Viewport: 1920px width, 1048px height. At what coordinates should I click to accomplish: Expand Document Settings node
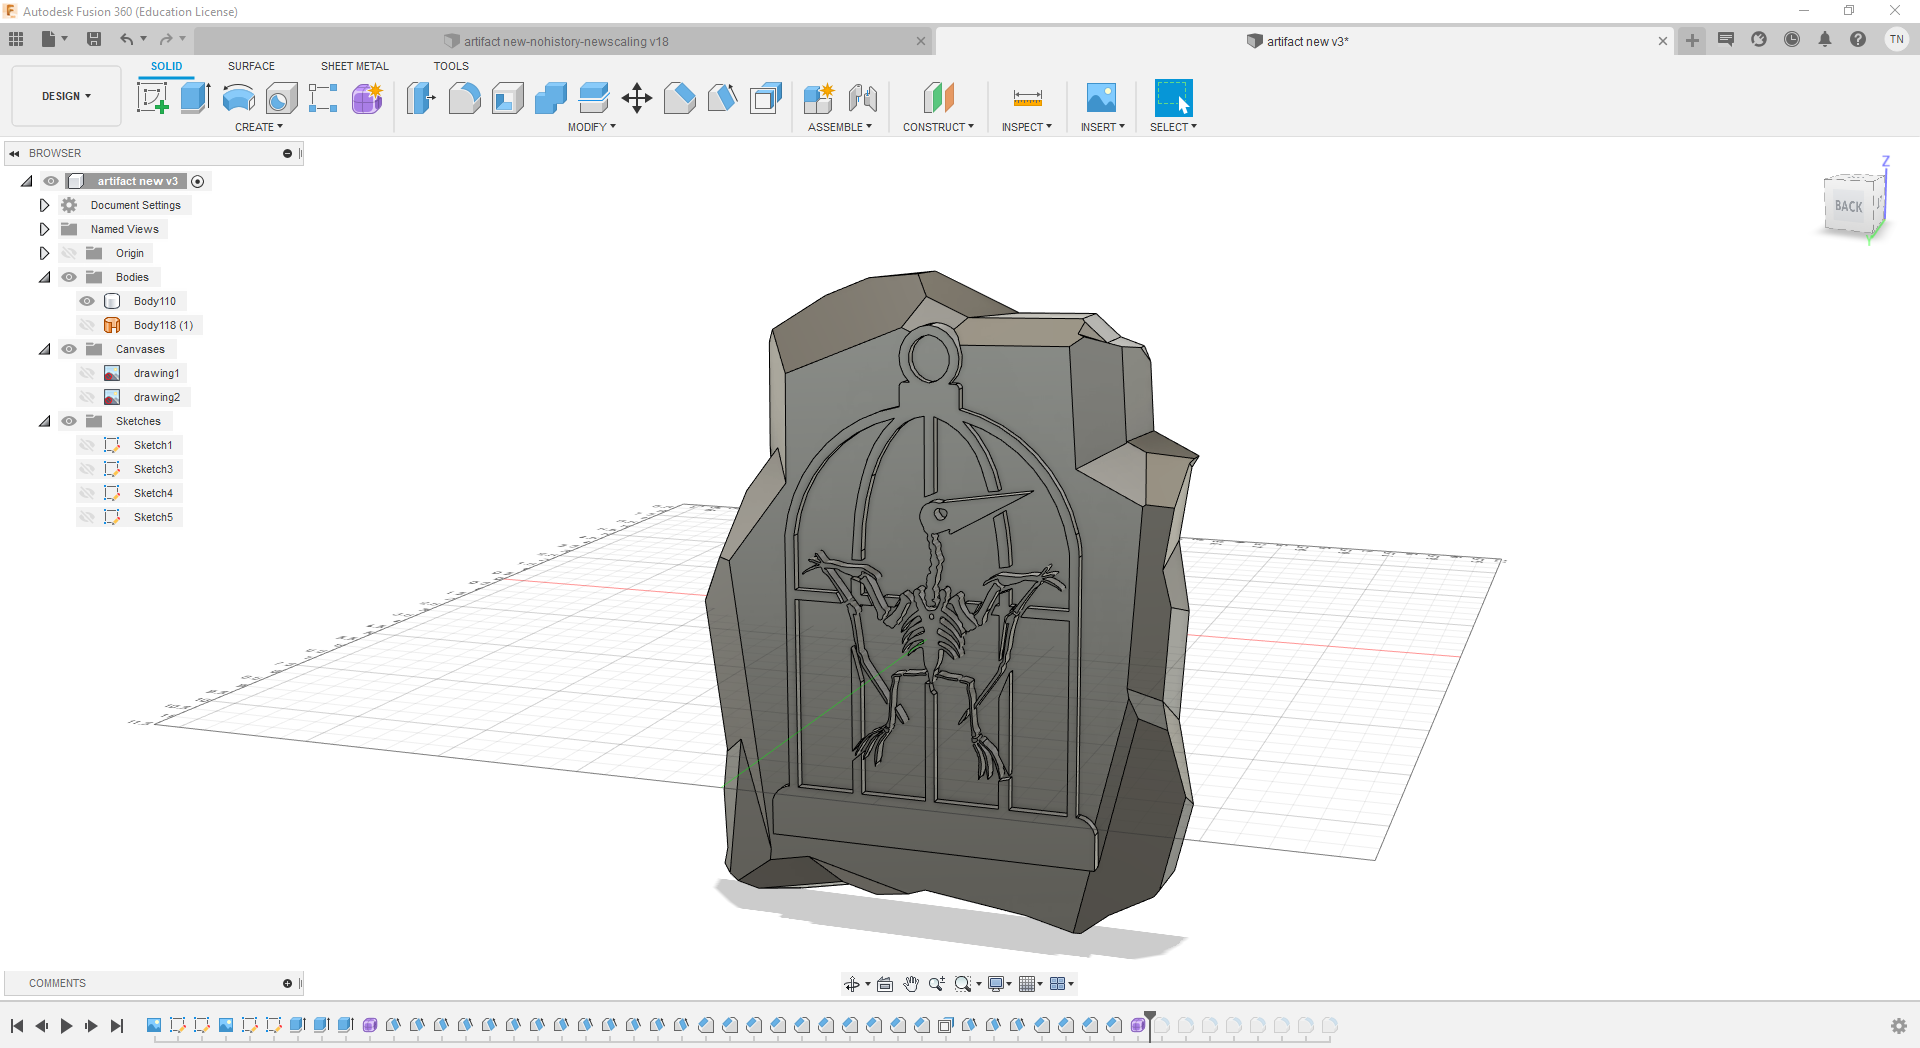44,205
